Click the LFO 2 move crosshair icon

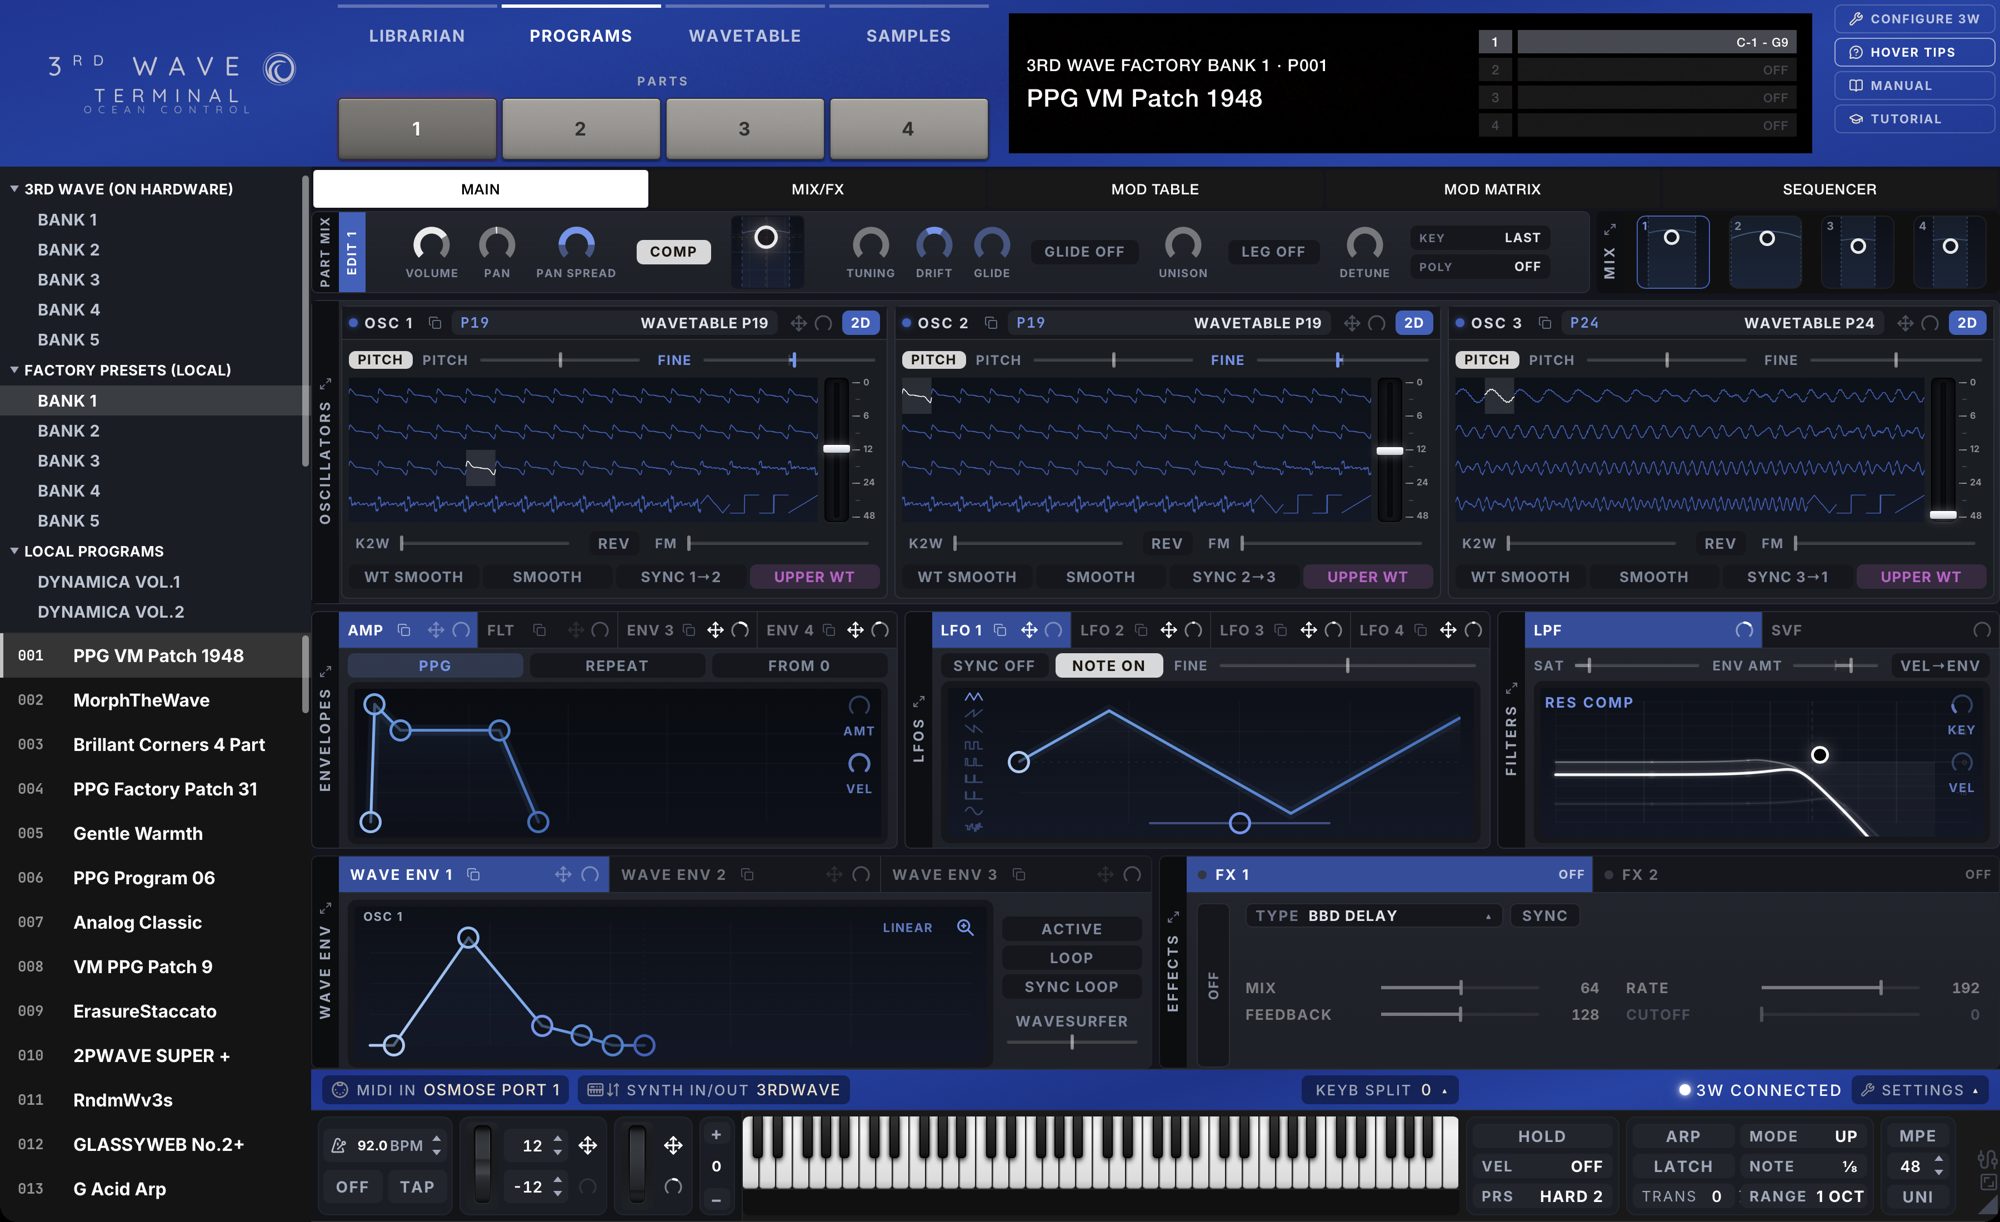click(x=1168, y=630)
